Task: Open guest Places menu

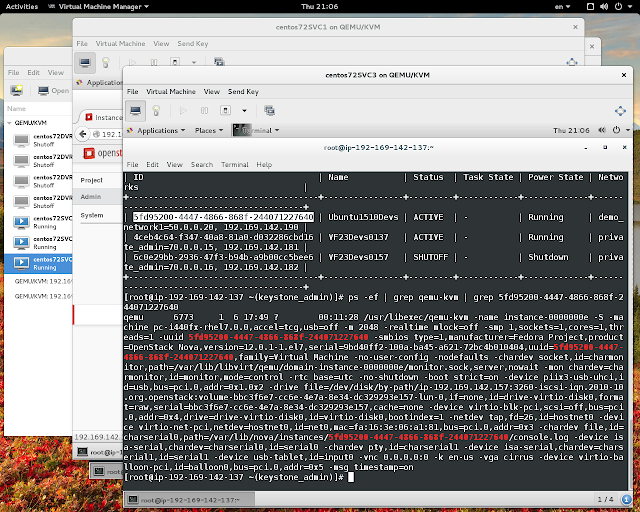Action: (209, 130)
